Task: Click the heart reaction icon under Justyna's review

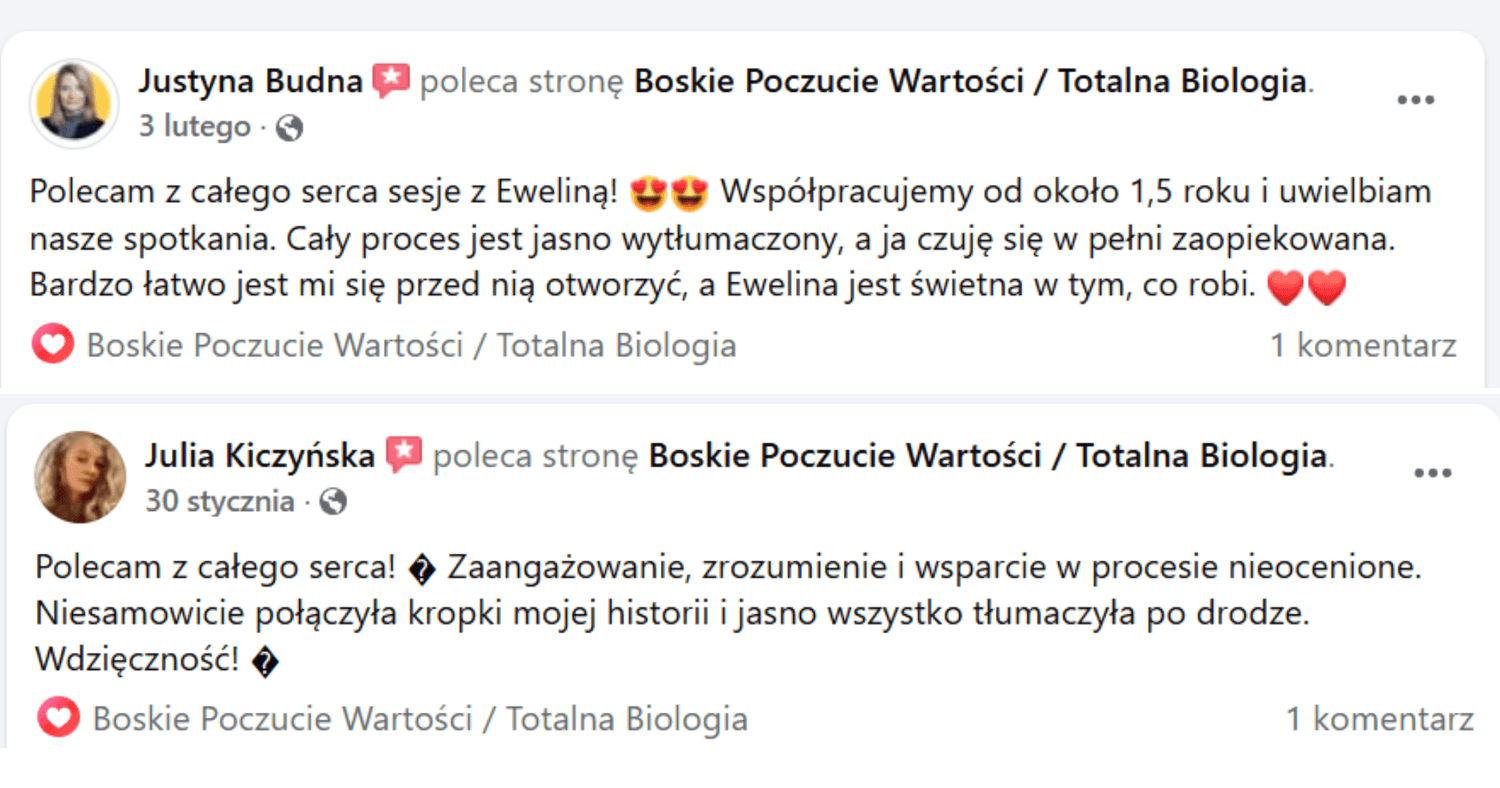Action: pyautogui.click(x=53, y=346)
